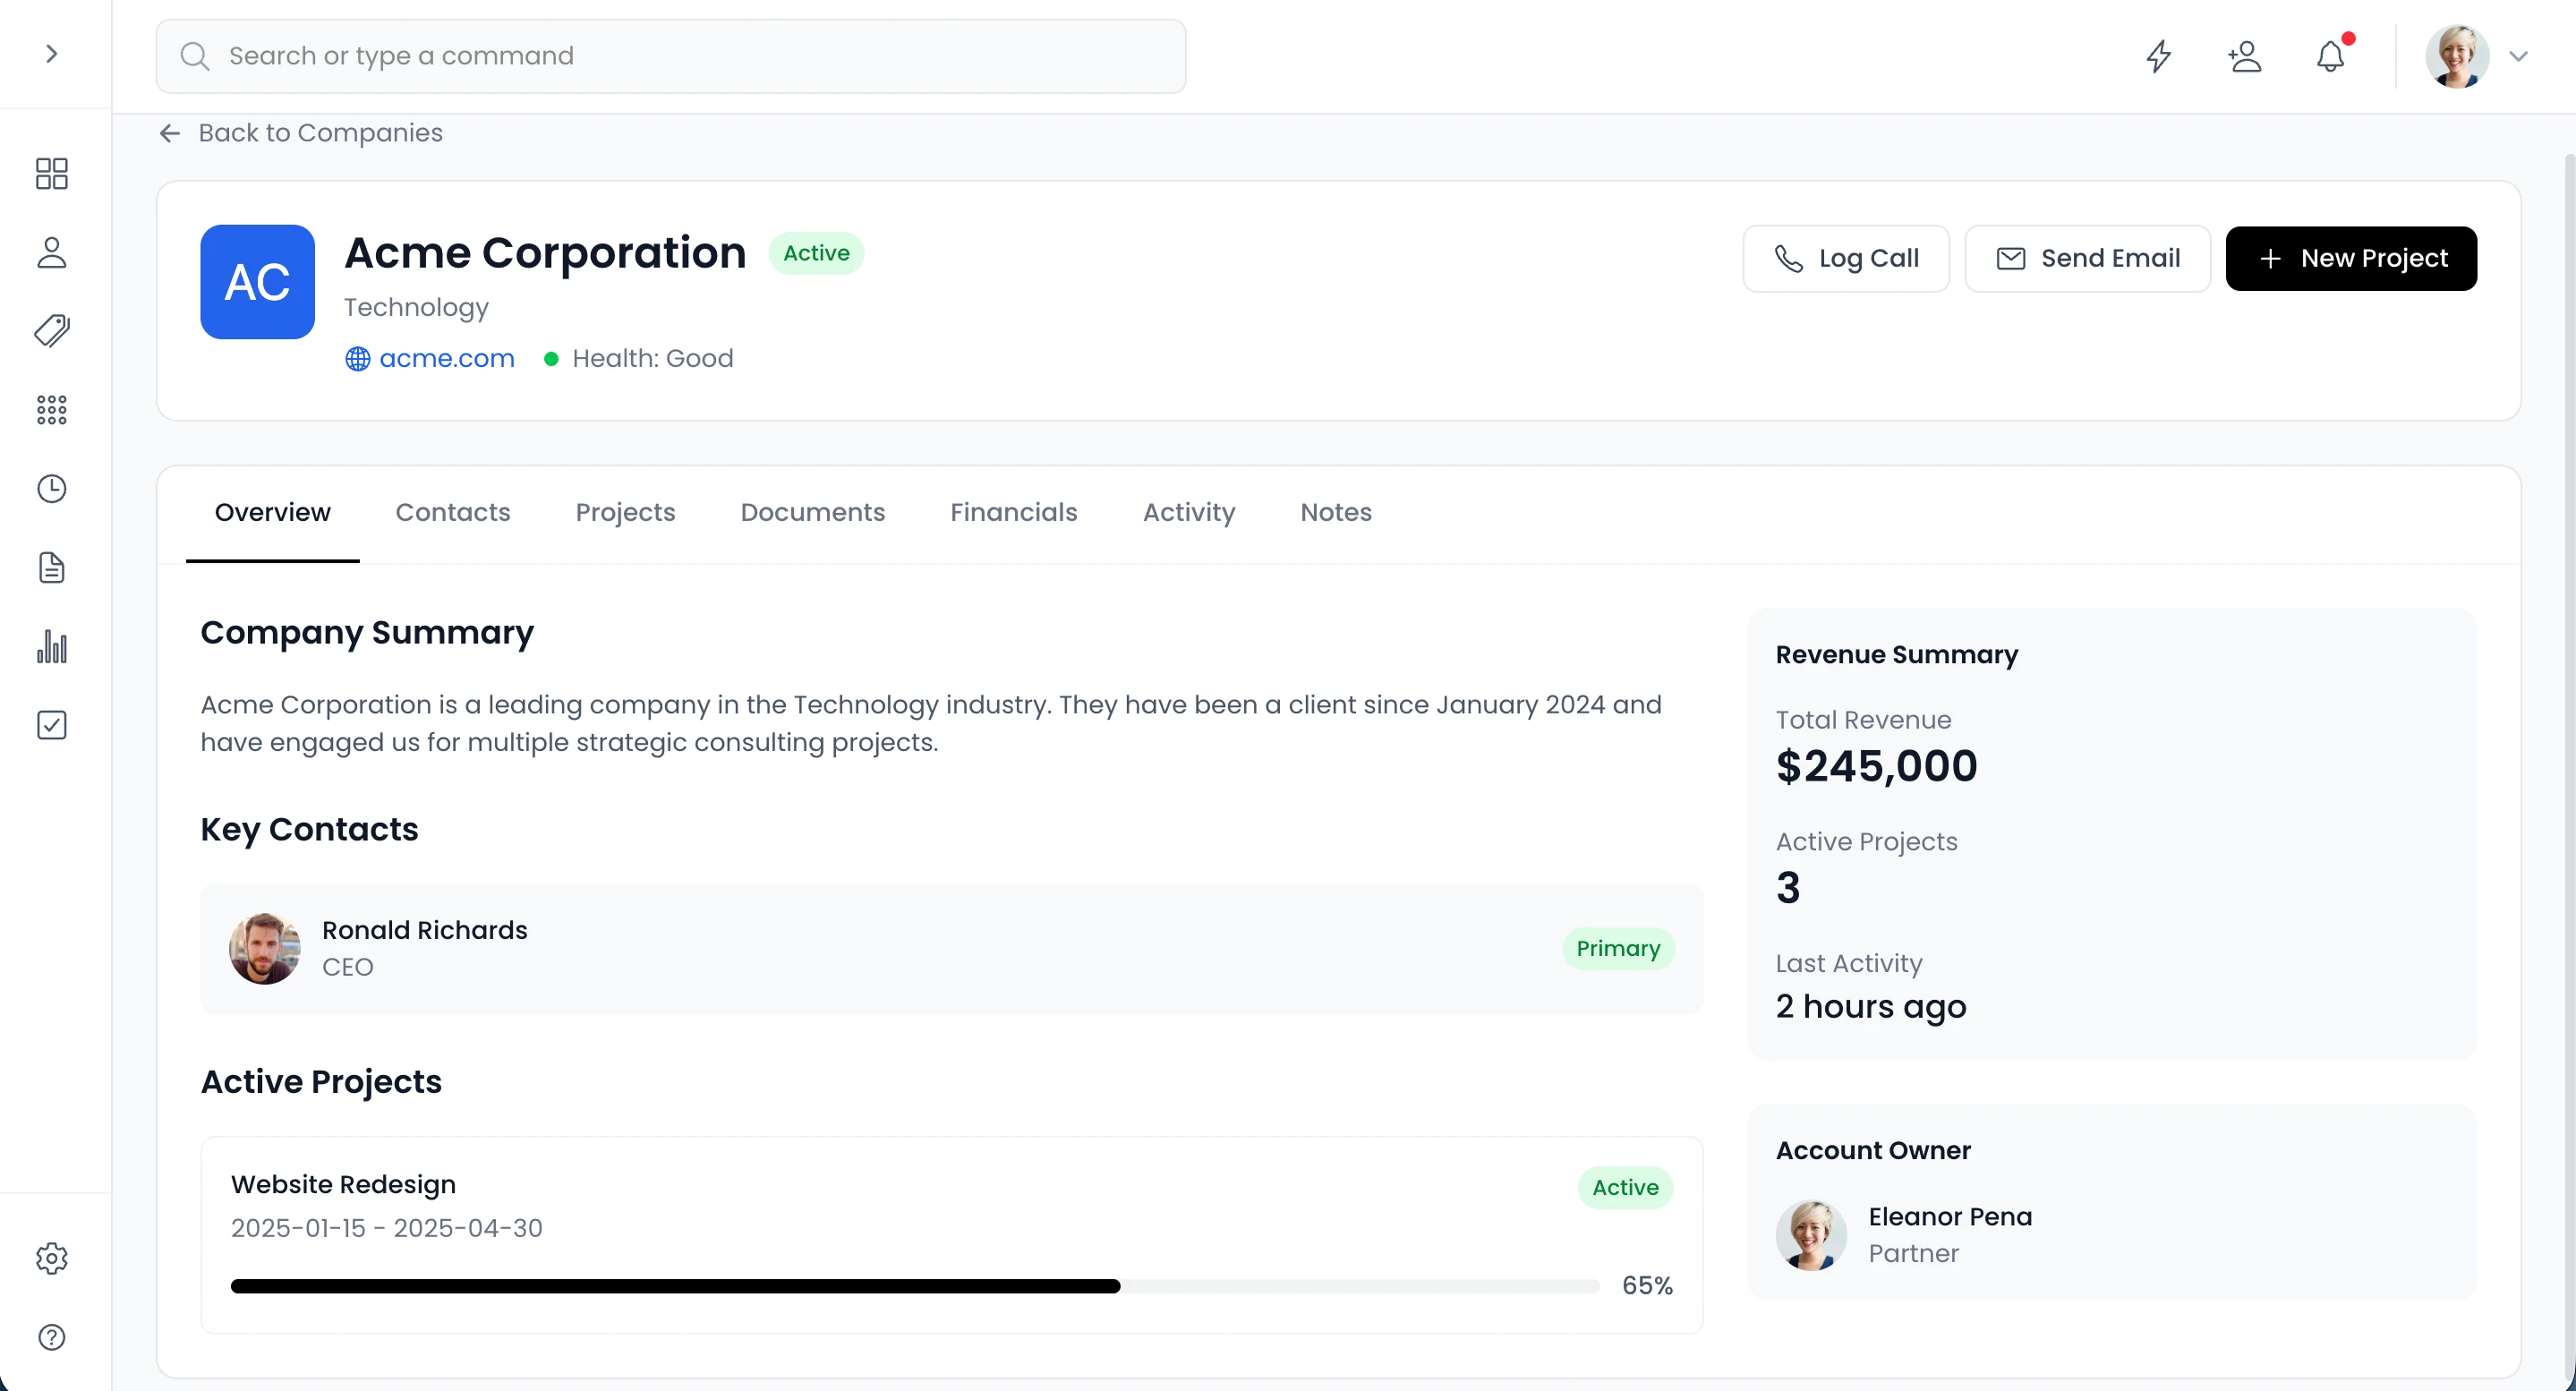
Task: Click the New Project button
Action: 2350,258
